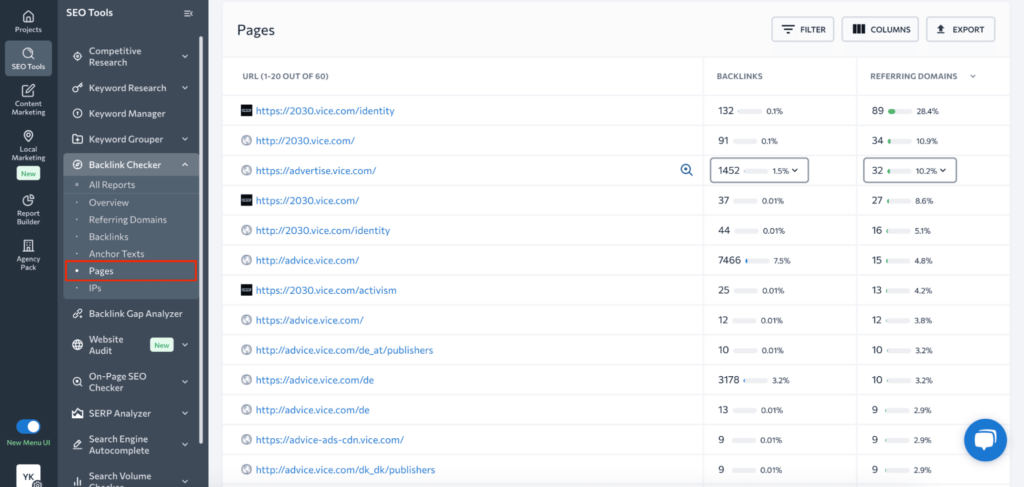
Task: Open Projects from the left rail
Action: (x=28, y=21)
